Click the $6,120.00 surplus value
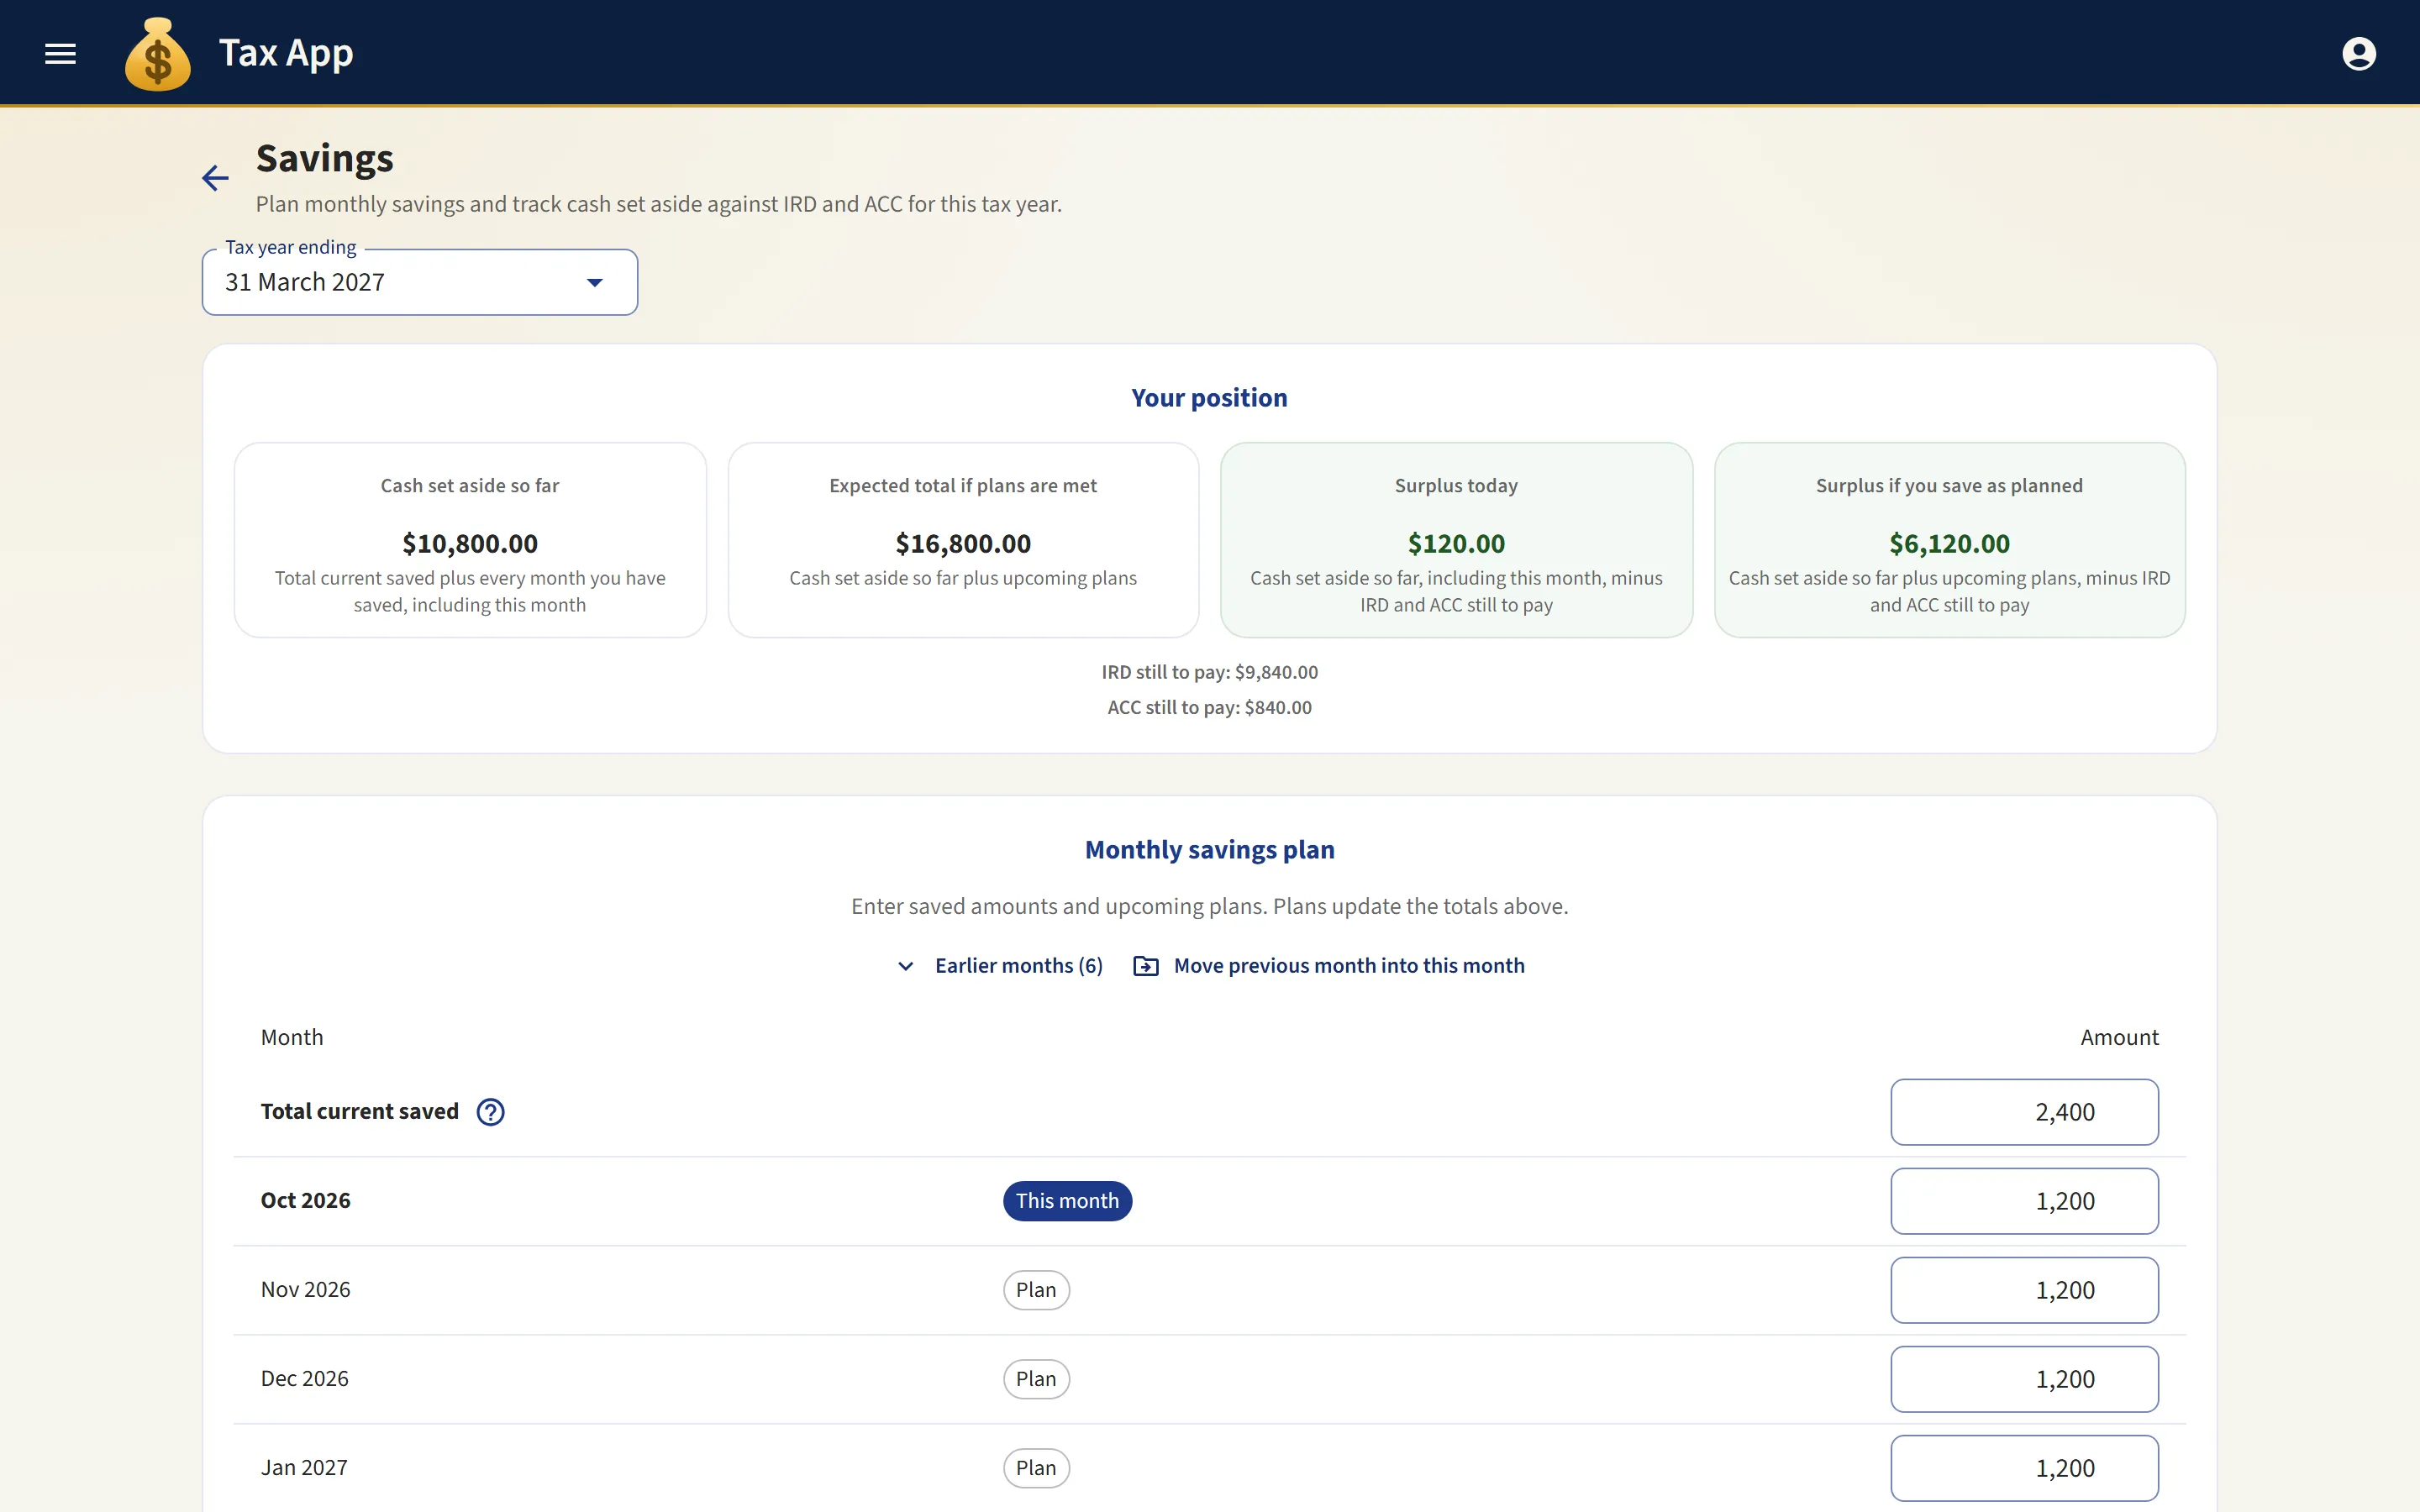2420x1512 pixels. 1949,544
